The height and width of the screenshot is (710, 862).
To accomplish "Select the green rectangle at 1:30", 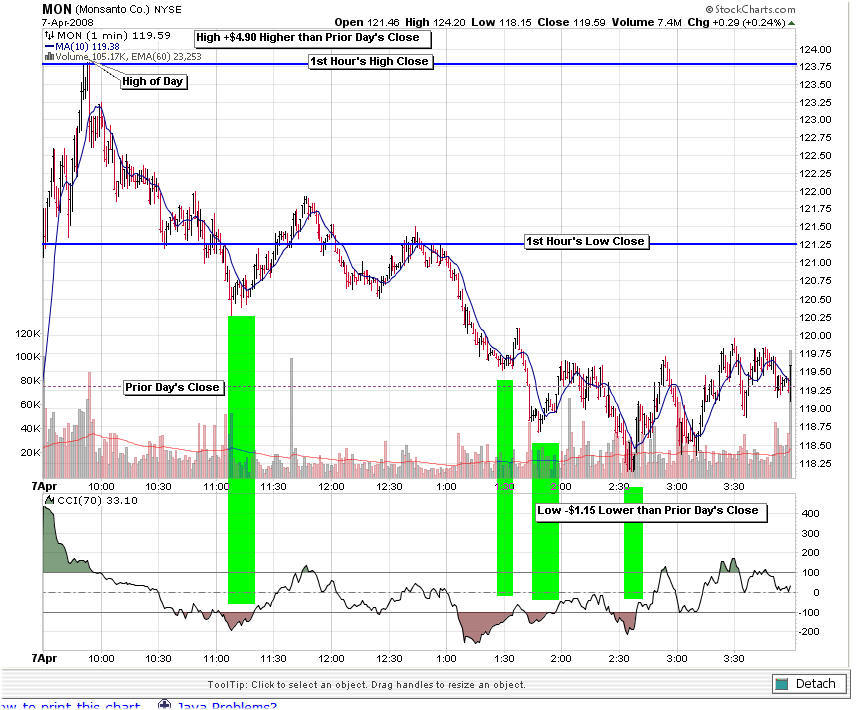I will [x=505, y=487].
